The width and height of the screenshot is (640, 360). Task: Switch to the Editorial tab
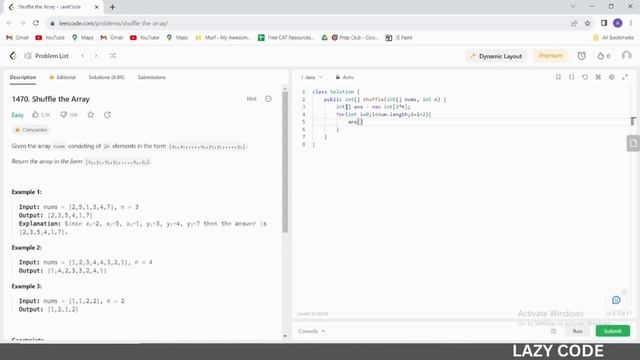pyautogui.click(x=62, y=77)
